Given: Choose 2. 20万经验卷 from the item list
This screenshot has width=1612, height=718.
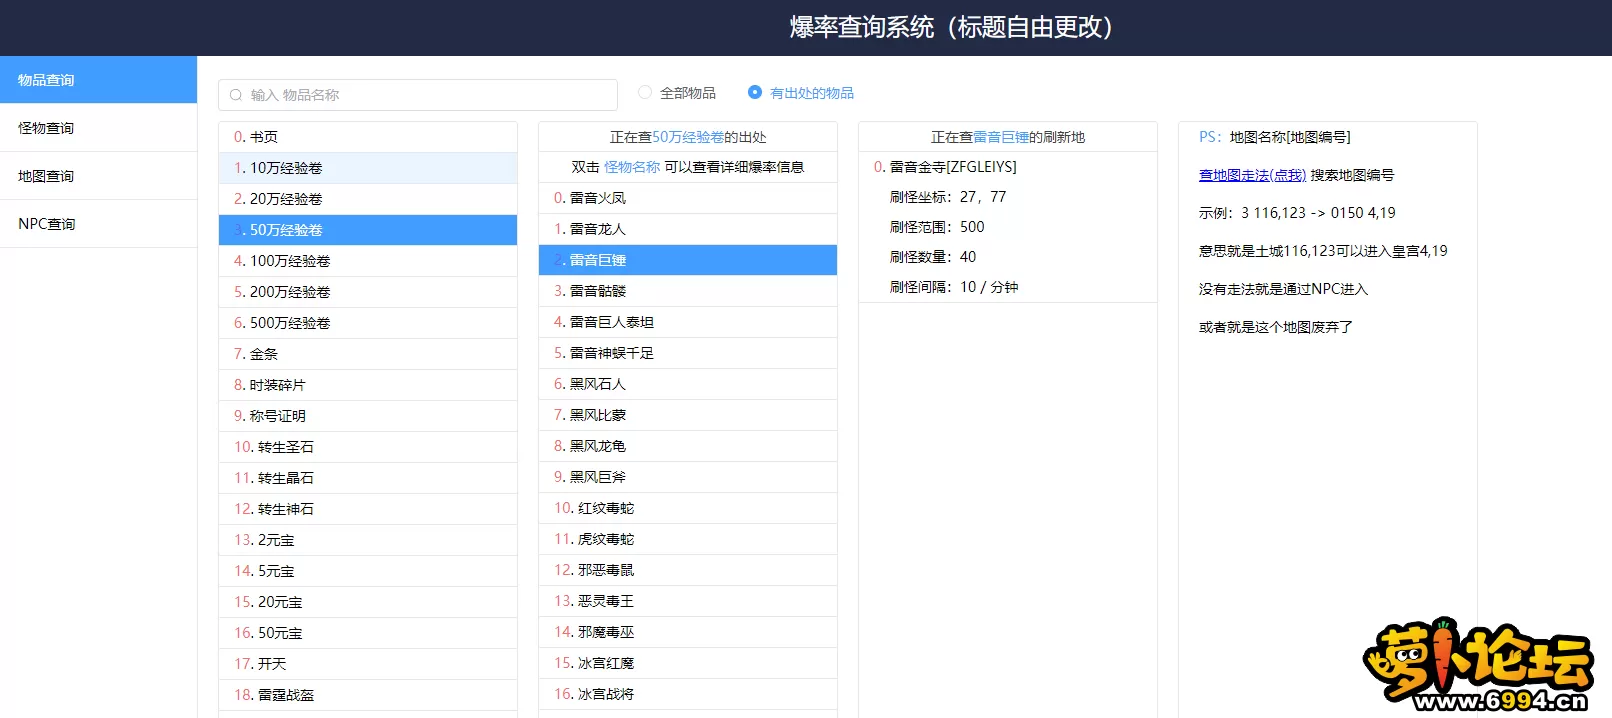Looking at the screenshot, I should [368, 199].
